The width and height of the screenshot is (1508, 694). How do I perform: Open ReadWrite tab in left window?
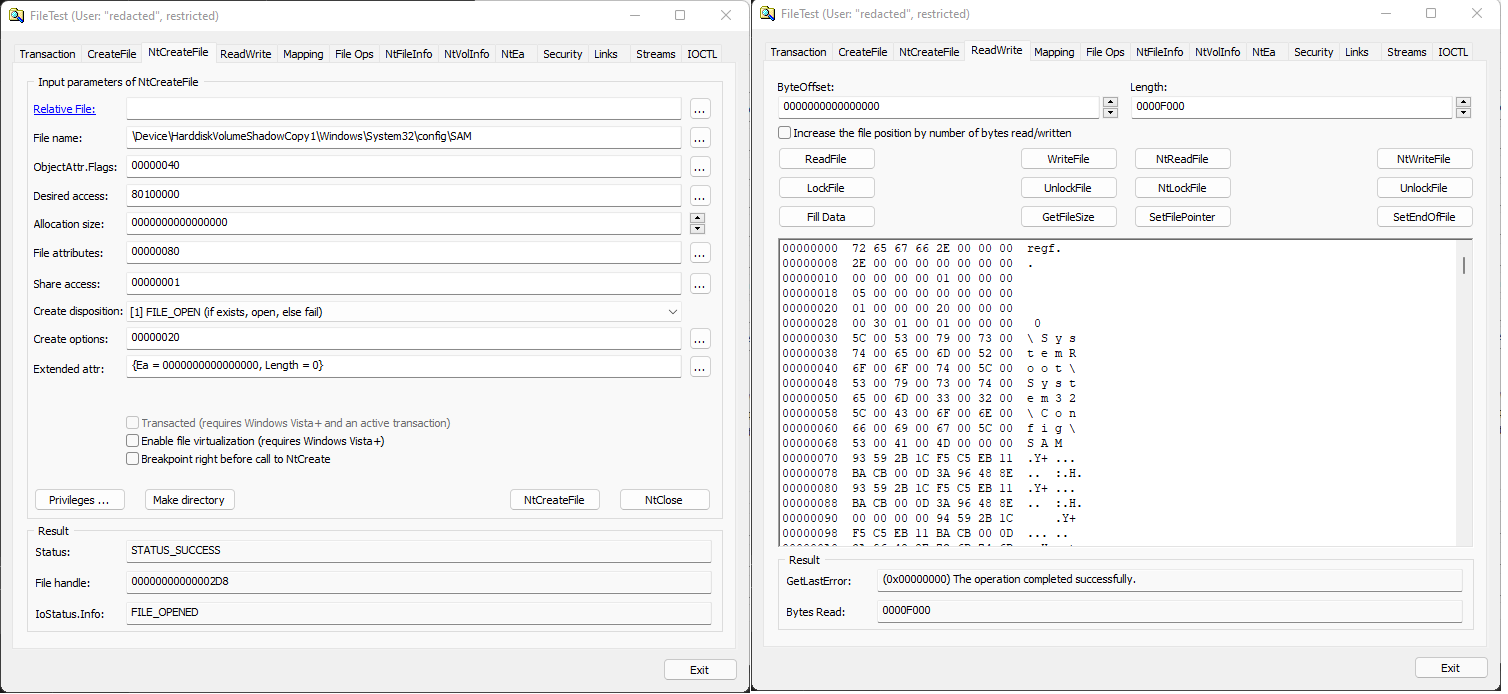pos(246,54)
